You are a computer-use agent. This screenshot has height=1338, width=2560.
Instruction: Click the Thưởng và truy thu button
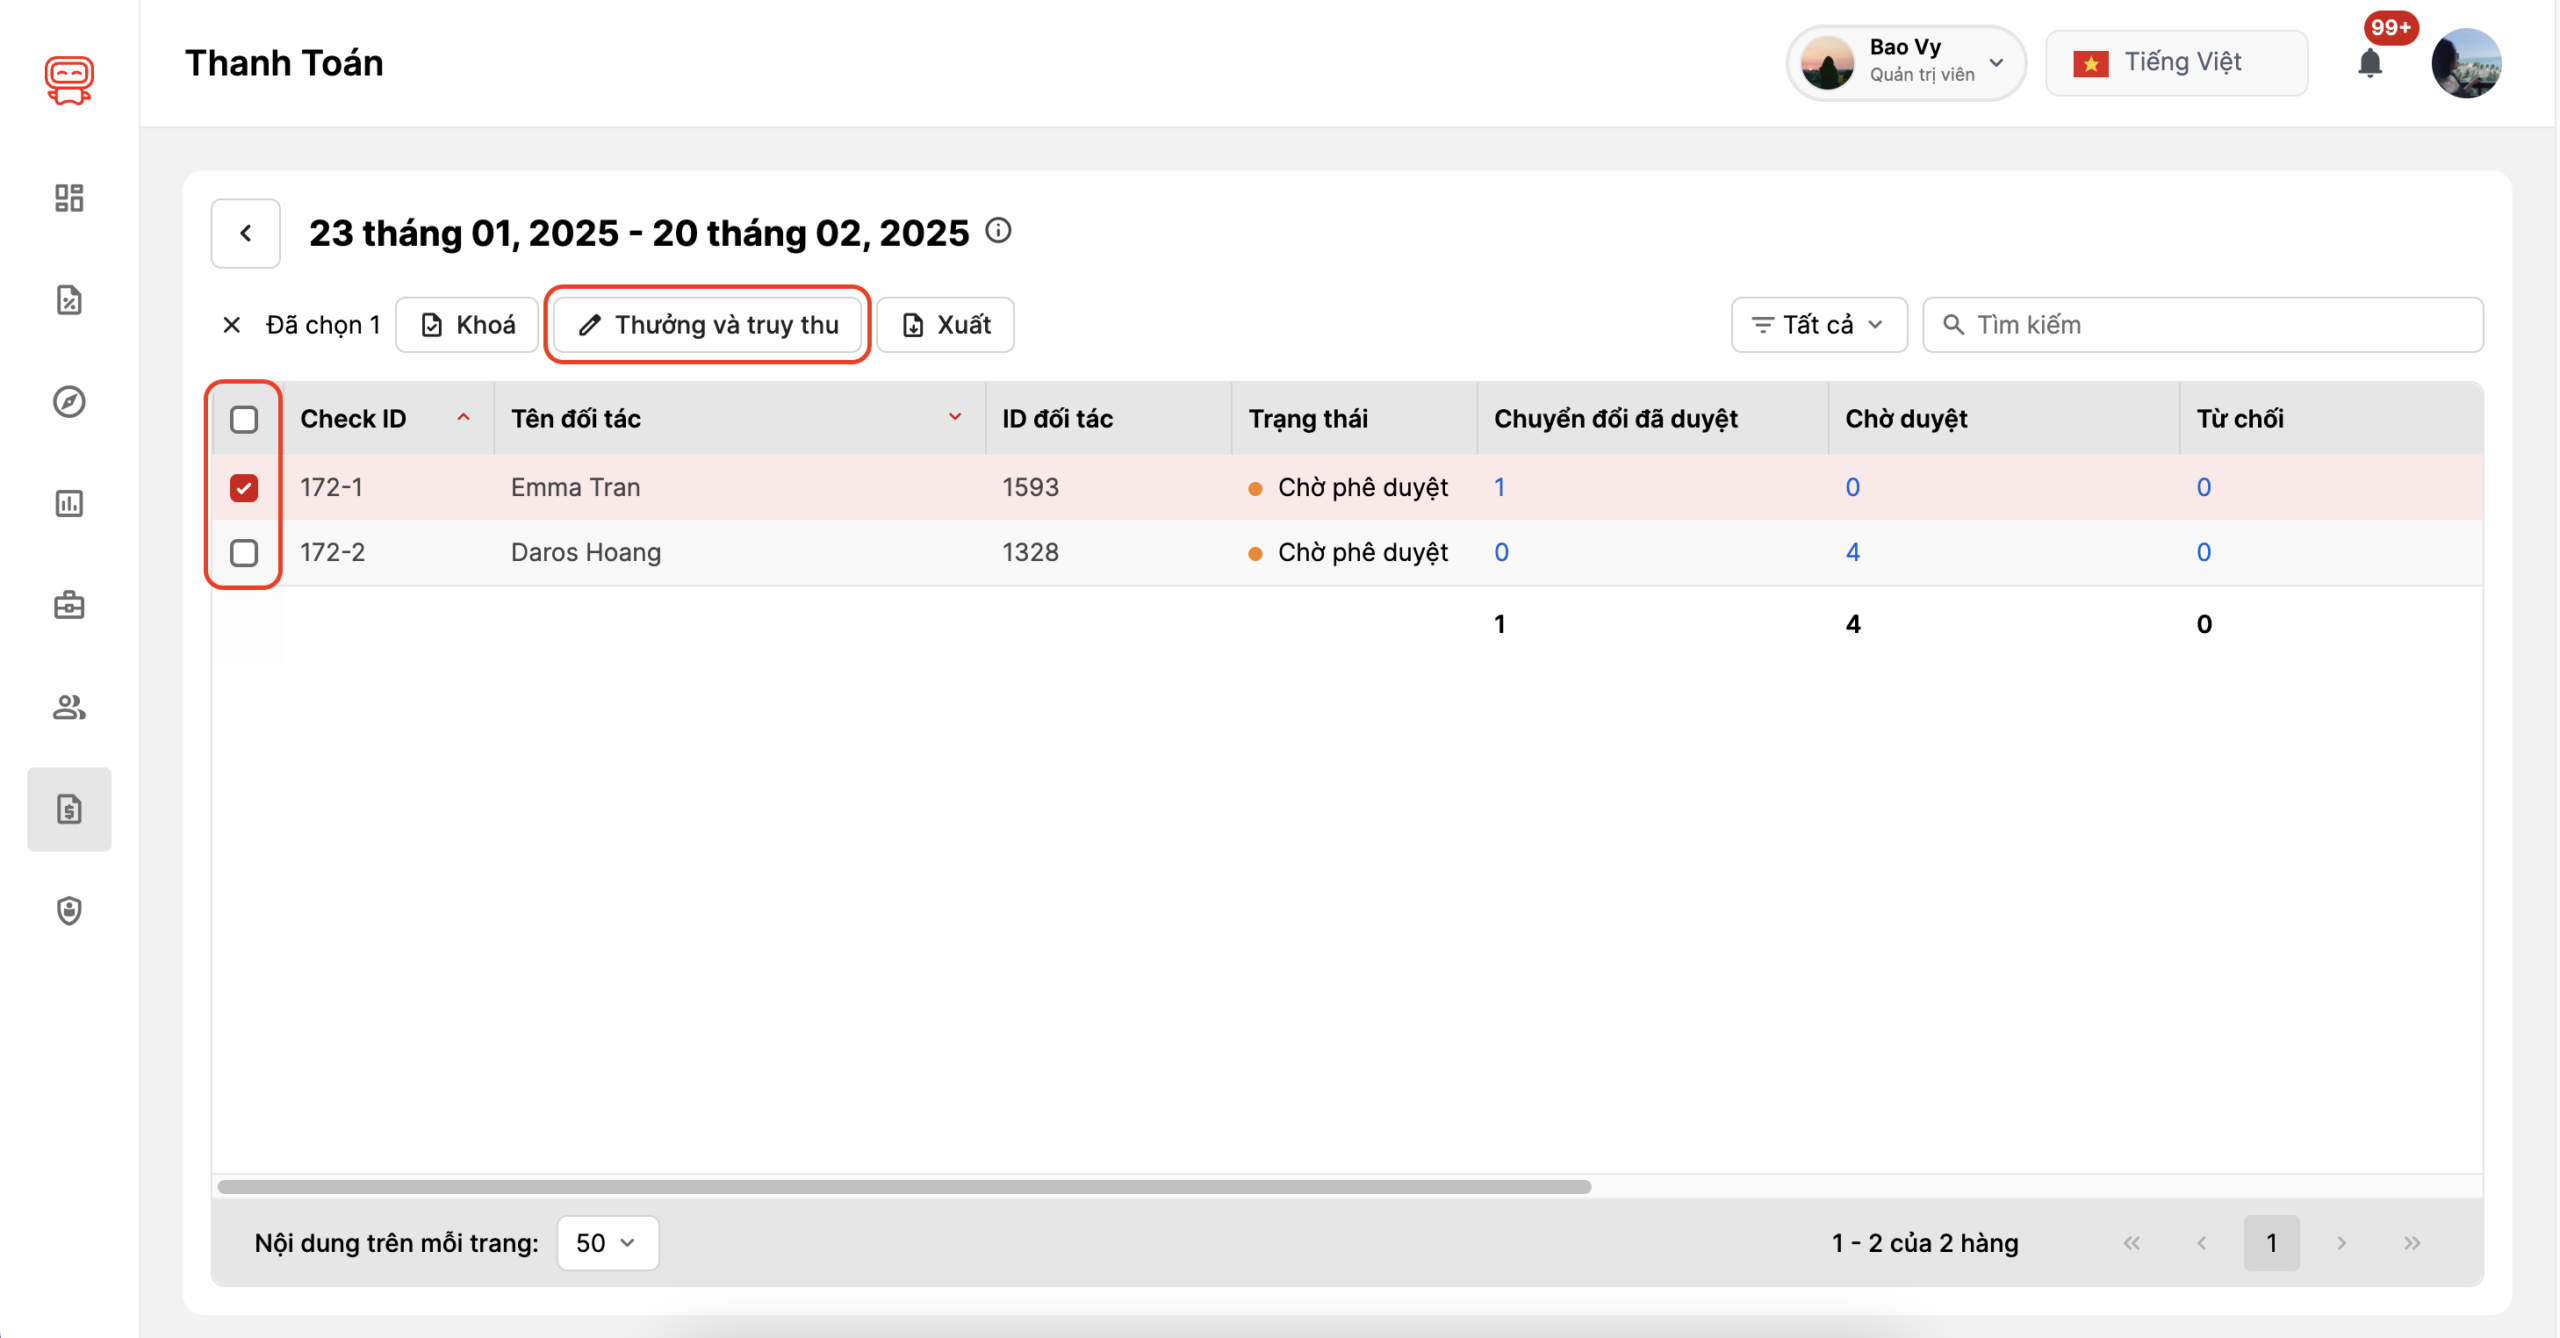708,325
